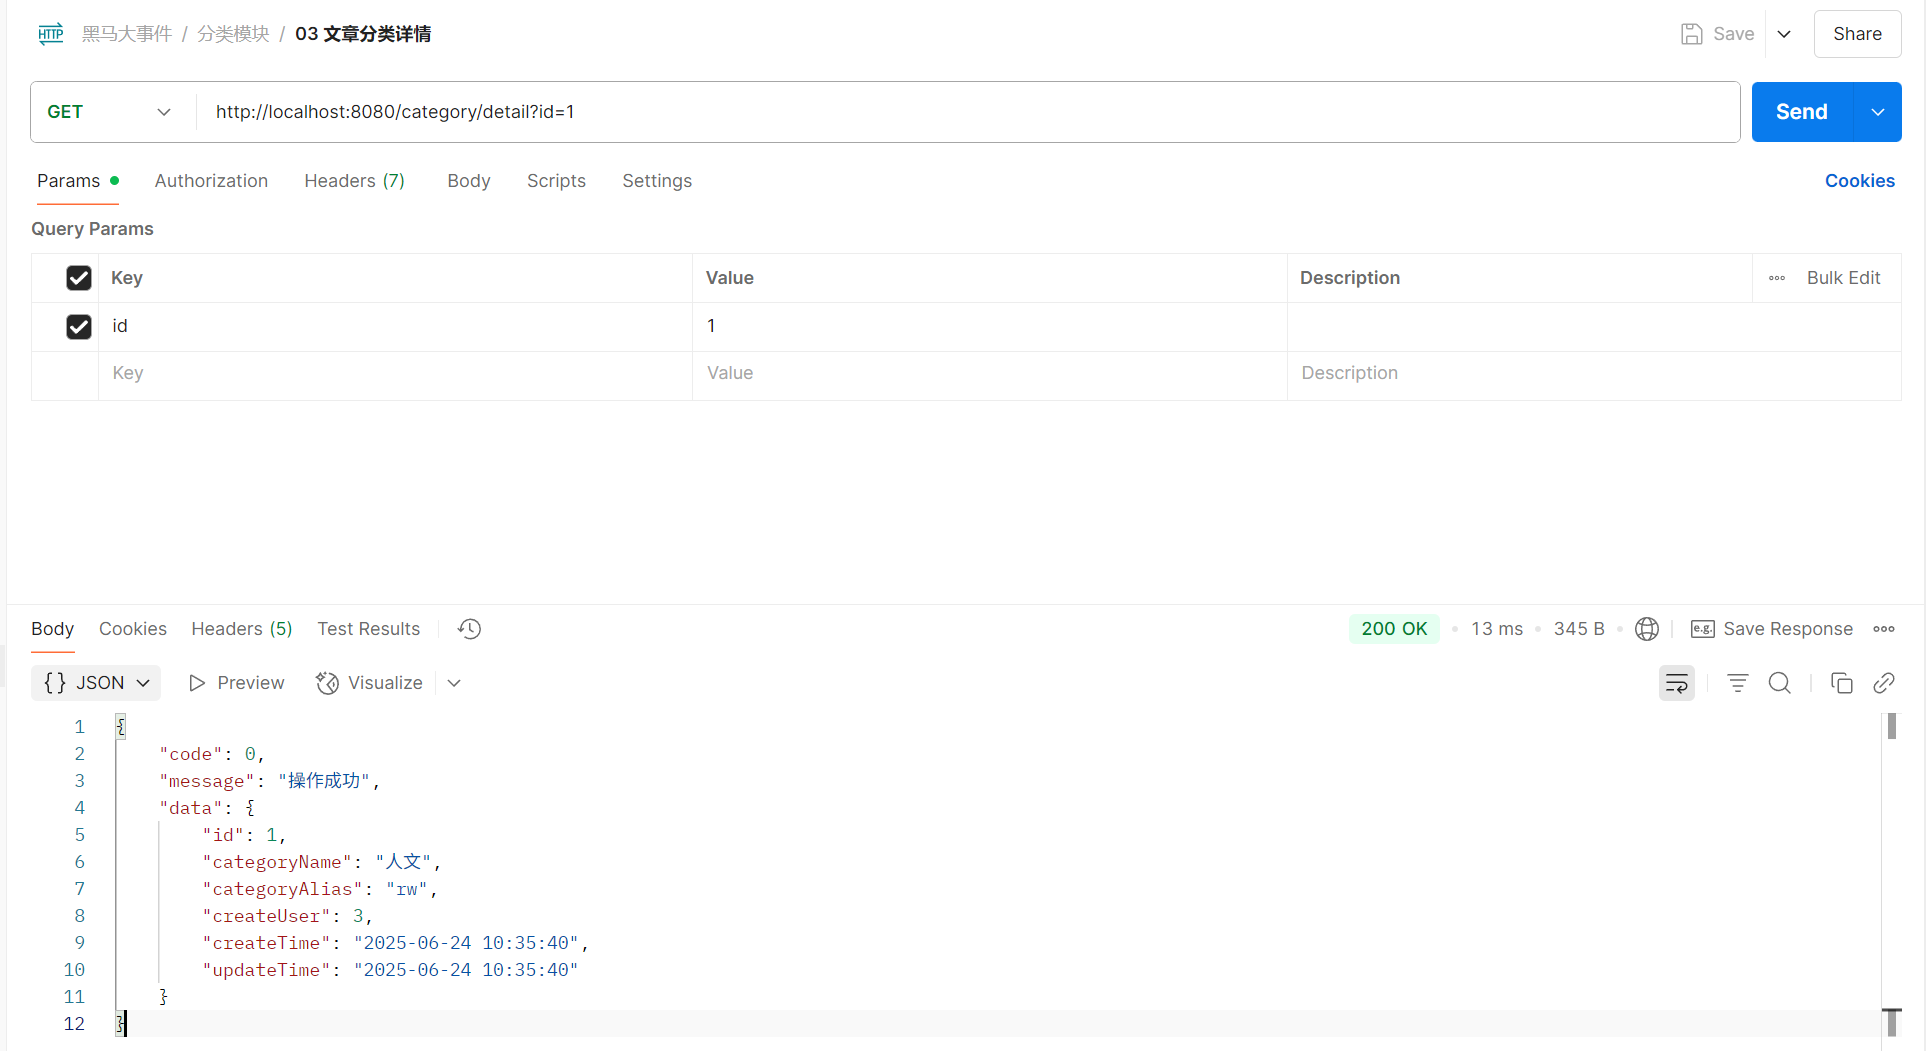Uncheck the id parameter checkbox

coord(79,327)
